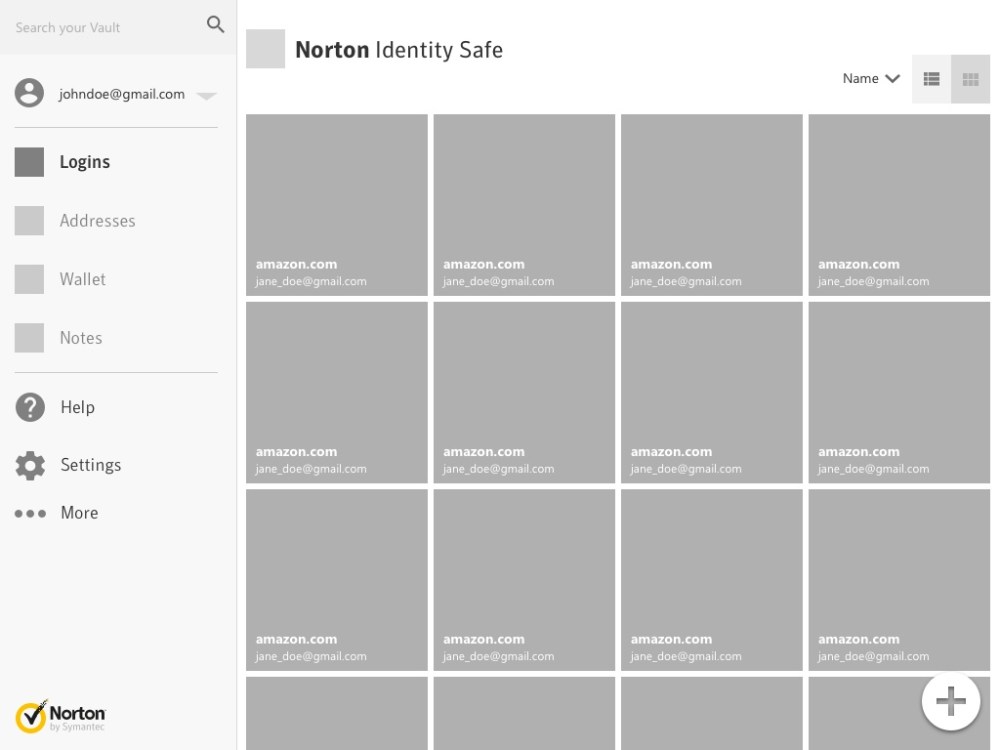
Task: Open the first amazon.com card in top row
Action: pos(336,205)
